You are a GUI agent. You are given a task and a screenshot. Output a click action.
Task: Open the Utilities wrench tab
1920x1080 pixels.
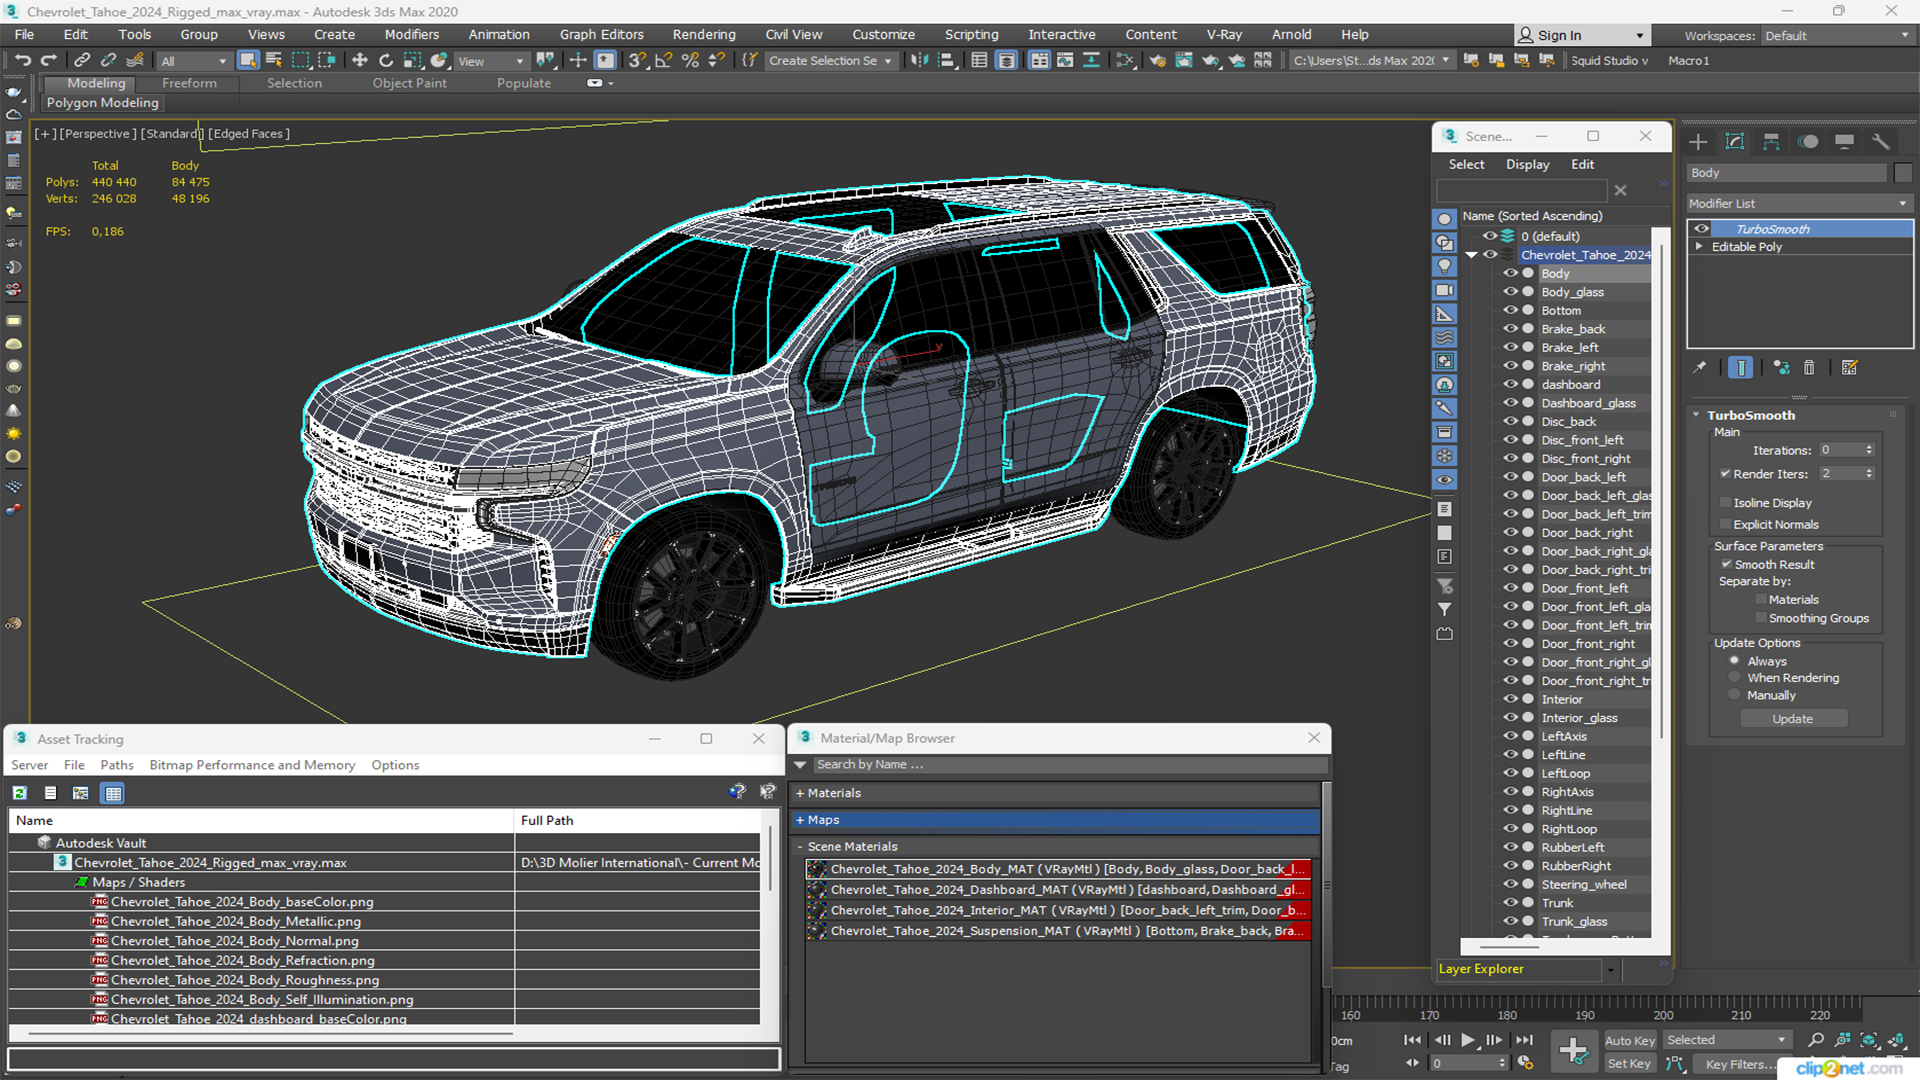point(1881,142)
